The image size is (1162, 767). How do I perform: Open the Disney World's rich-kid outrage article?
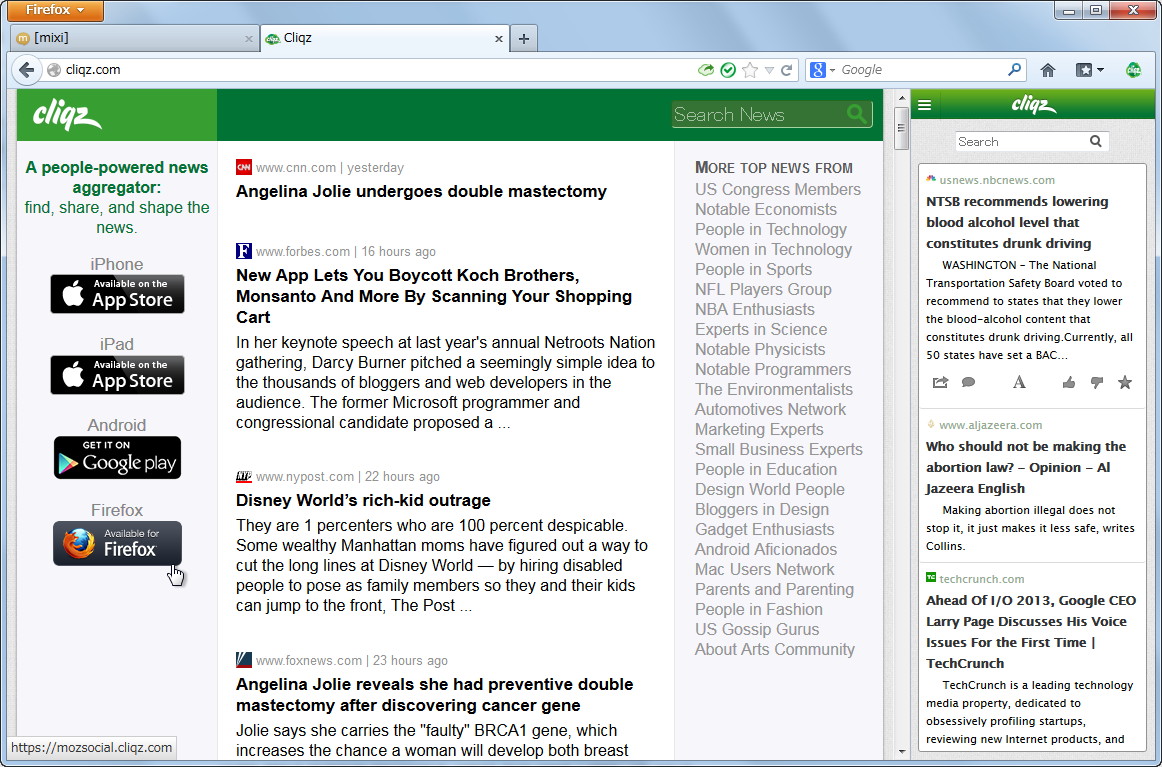(363, 500)
